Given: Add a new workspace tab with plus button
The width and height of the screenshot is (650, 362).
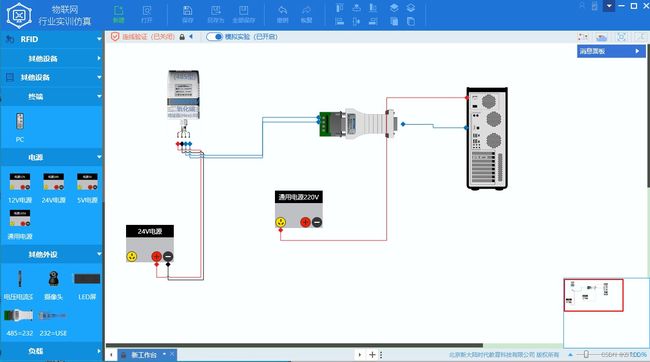Looking at the screenshot, I should pos(372,355).
